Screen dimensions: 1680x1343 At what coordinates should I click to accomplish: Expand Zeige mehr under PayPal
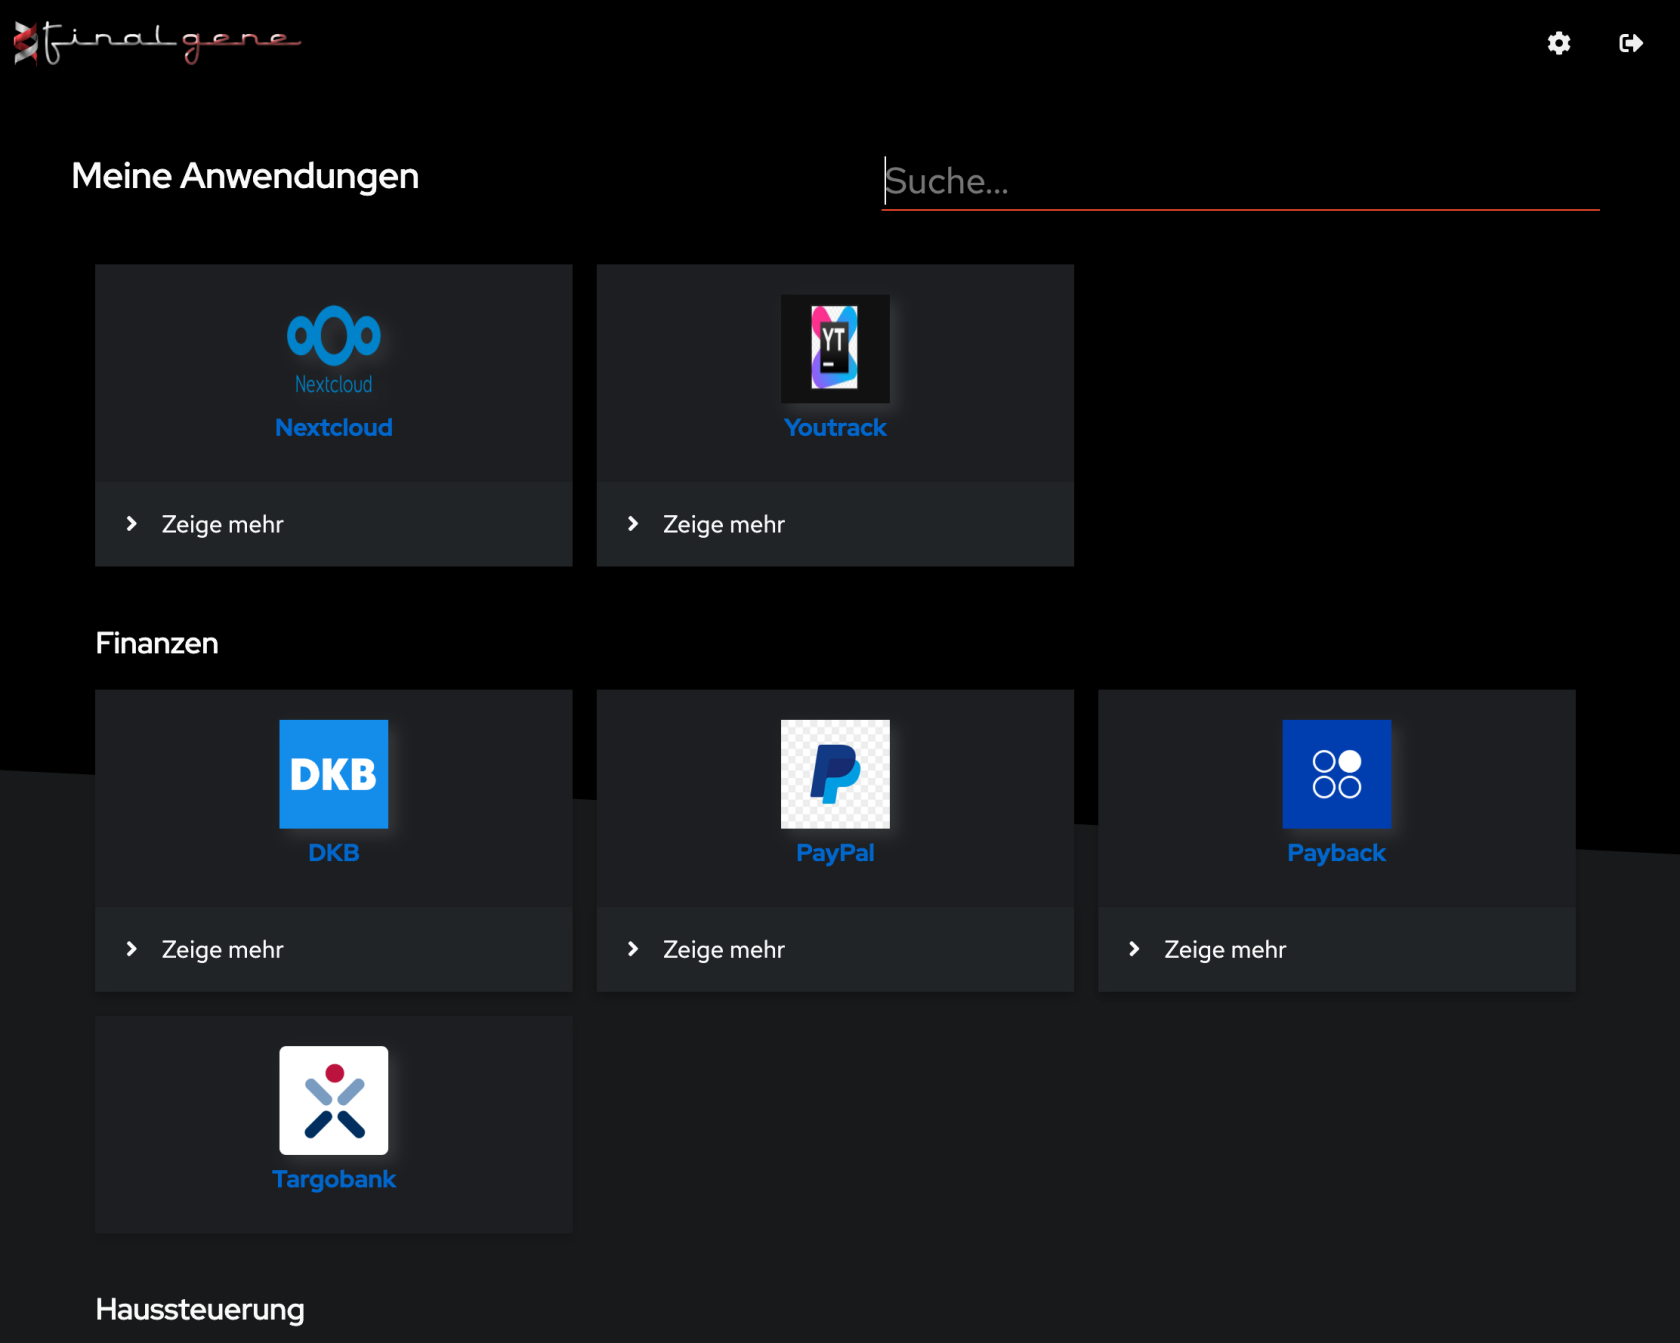click(x=723, y=949)
